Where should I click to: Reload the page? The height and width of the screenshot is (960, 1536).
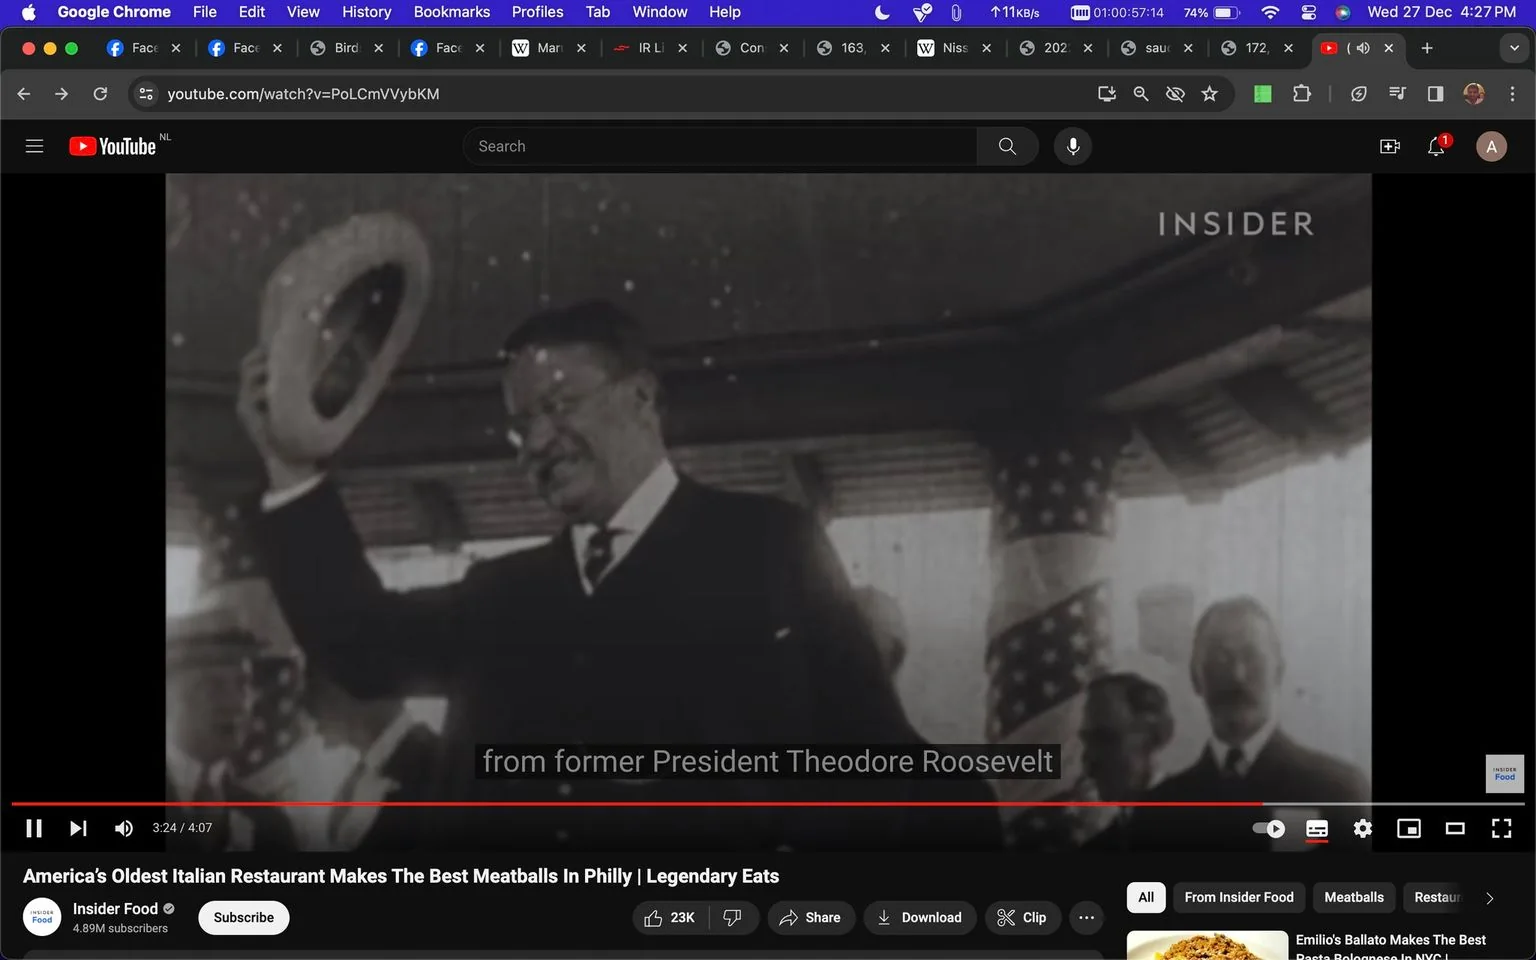[x=100, y=94]
